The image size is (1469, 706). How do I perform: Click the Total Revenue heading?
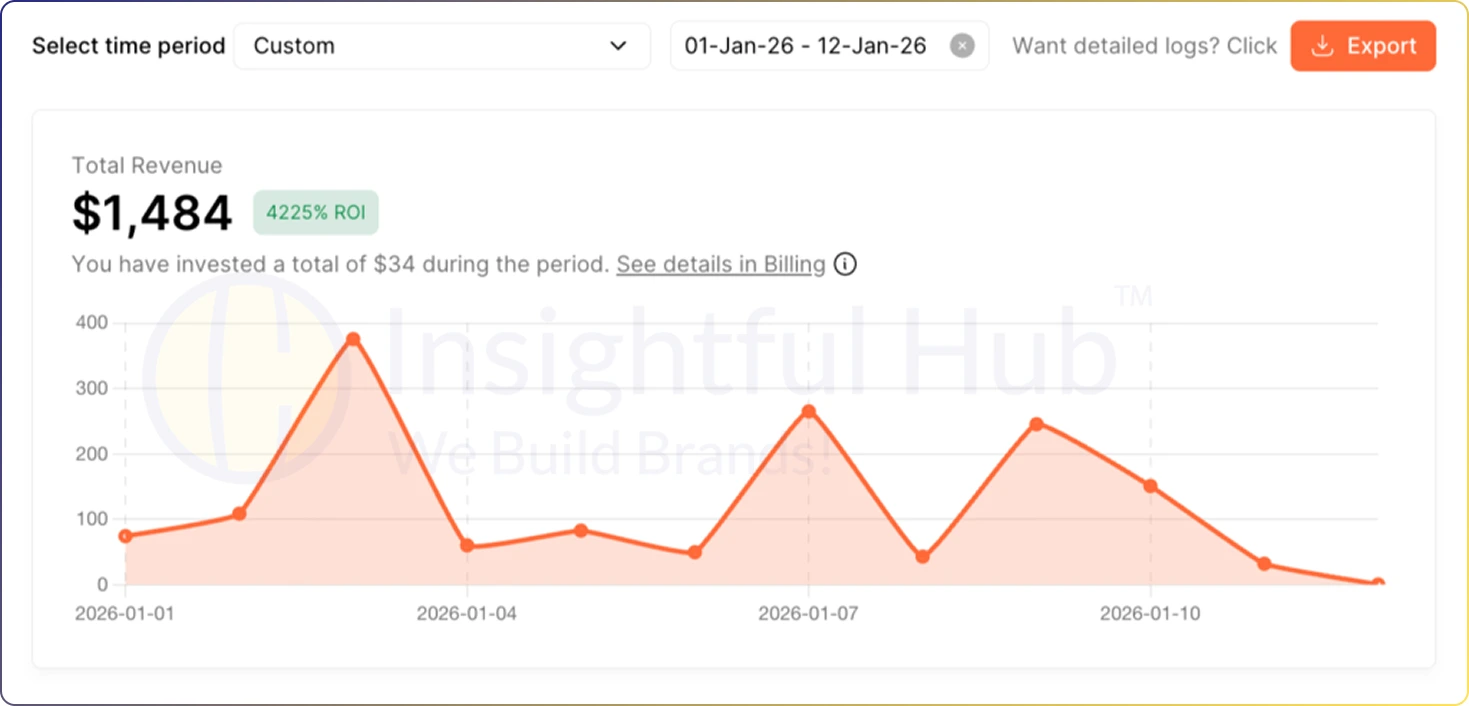tap(147, 165)
